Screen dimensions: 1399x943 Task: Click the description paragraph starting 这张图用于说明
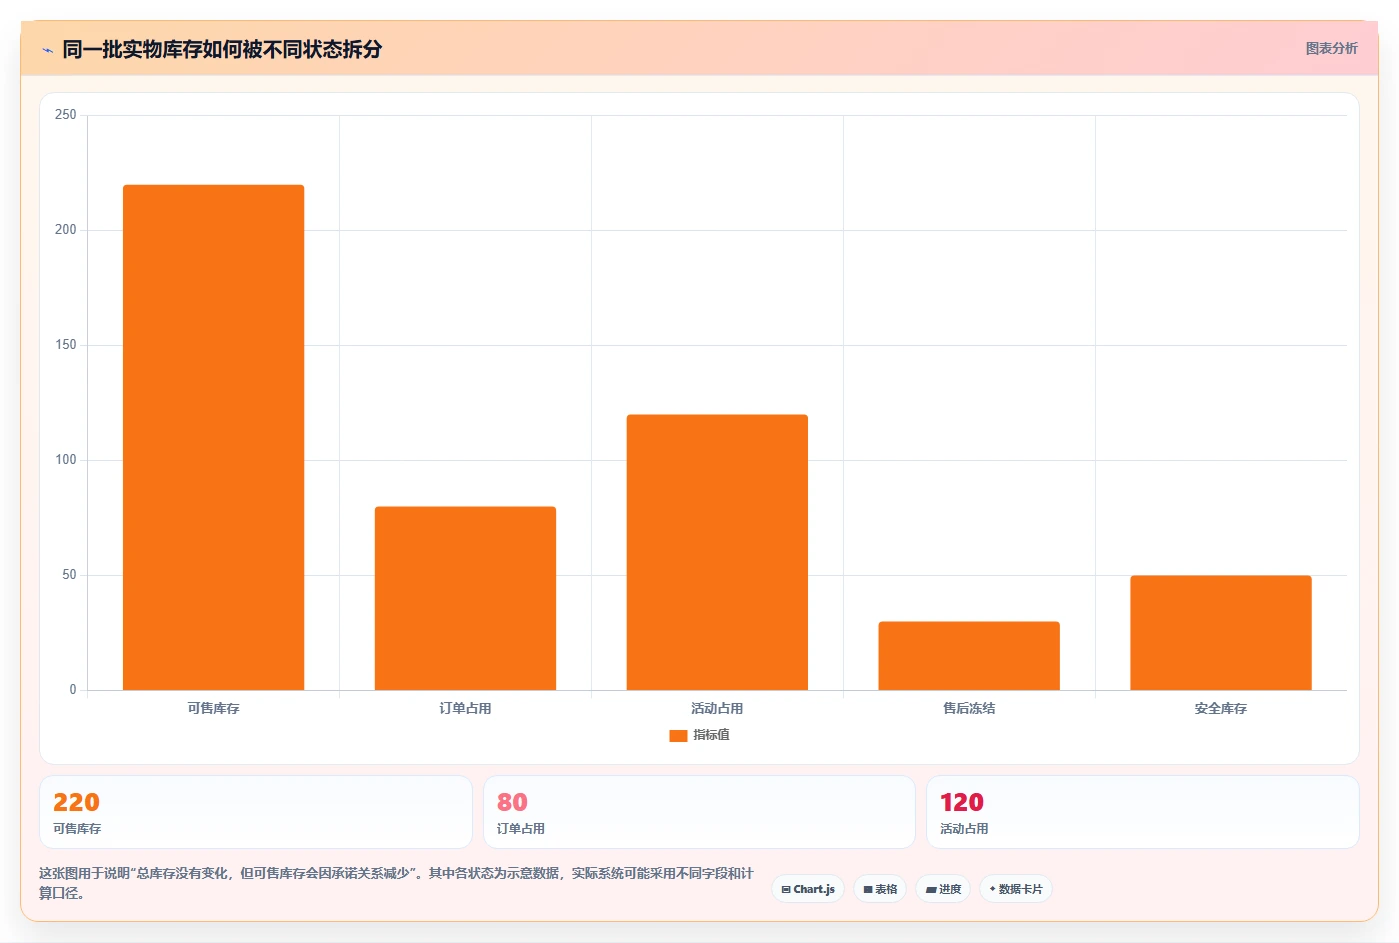tap(396, 883)
